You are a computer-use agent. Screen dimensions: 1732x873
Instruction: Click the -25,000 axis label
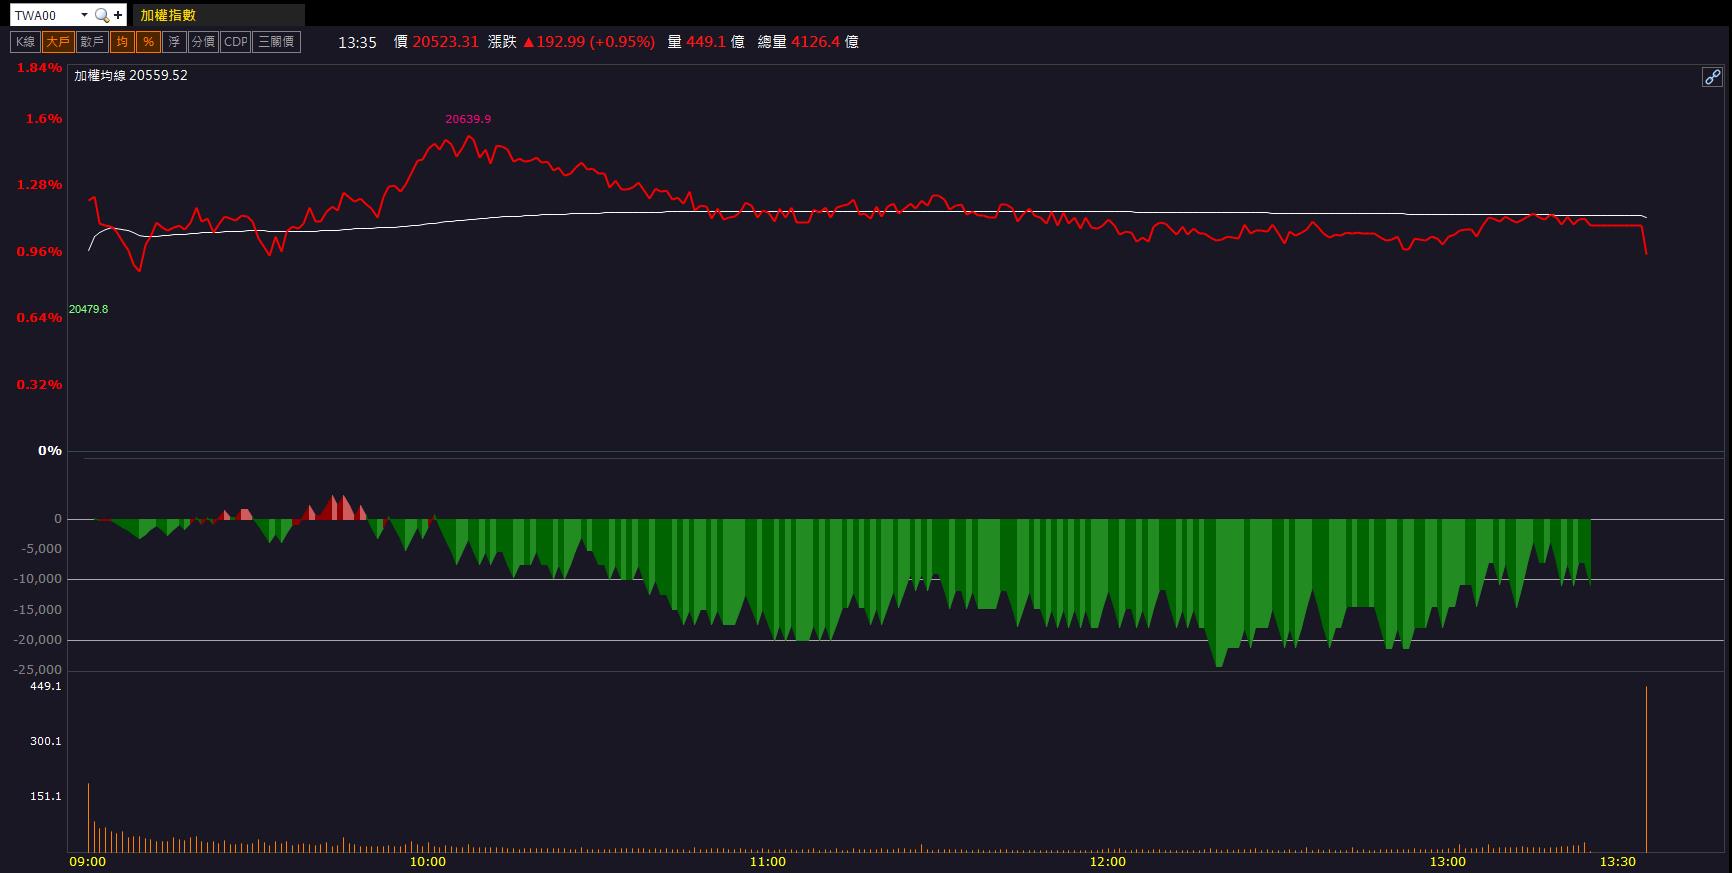pyautogui.click(x=38, y=670)
